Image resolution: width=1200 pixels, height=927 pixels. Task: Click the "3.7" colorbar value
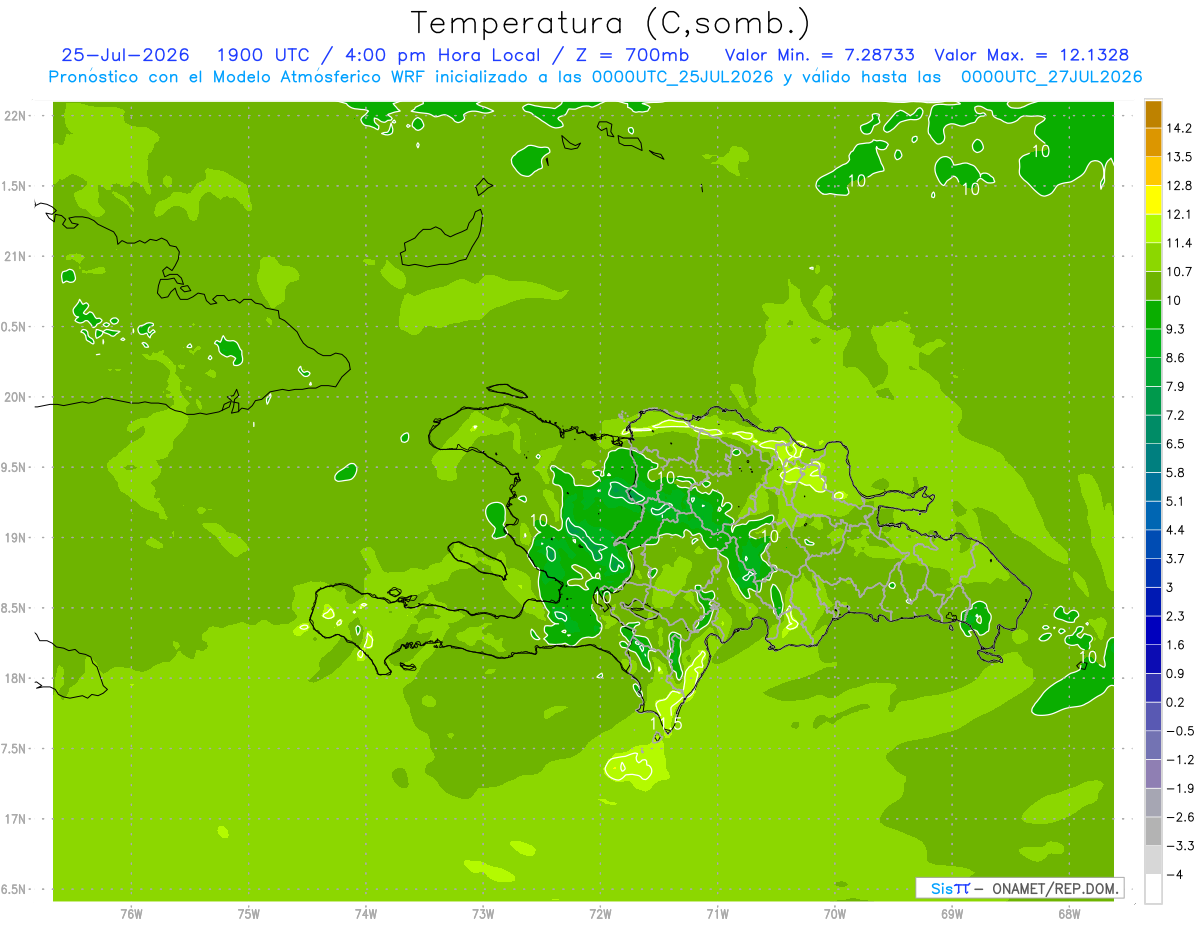point(1175,559)
